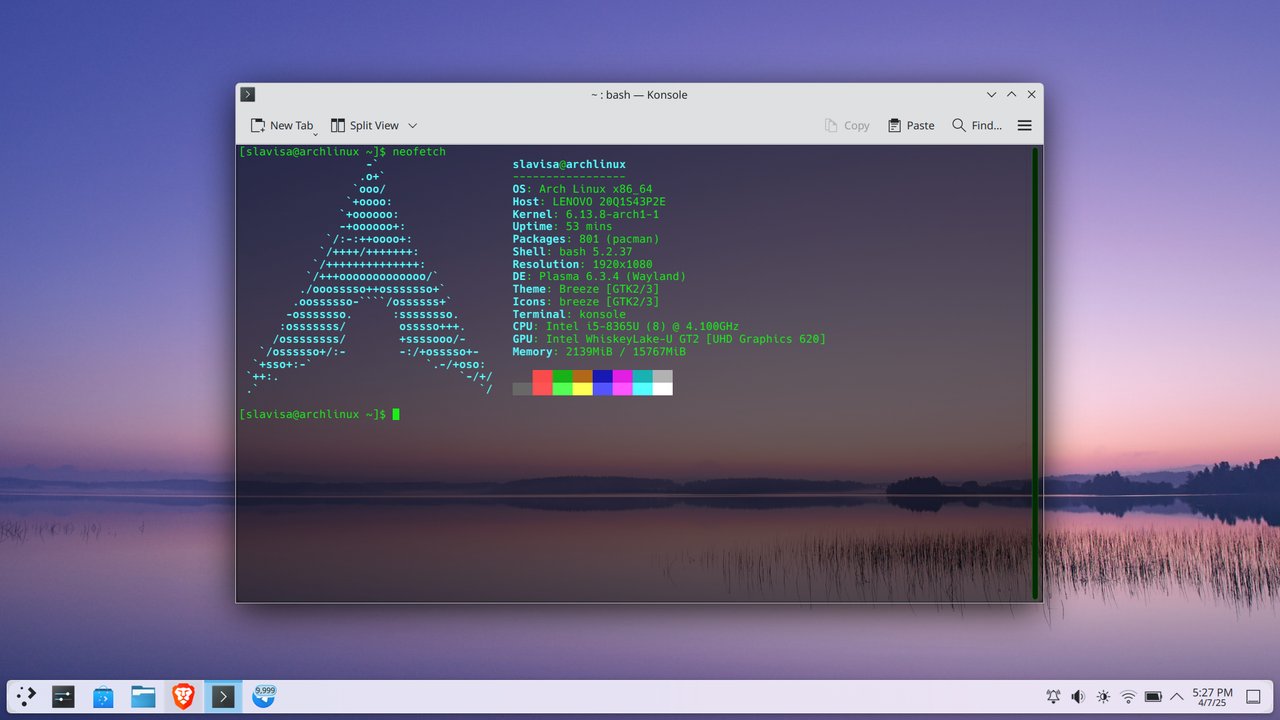Click the 'DE: Plasma 6.3.4 (Wayland)' line
The image size is (1280, 720).
[x=599, y=277]
